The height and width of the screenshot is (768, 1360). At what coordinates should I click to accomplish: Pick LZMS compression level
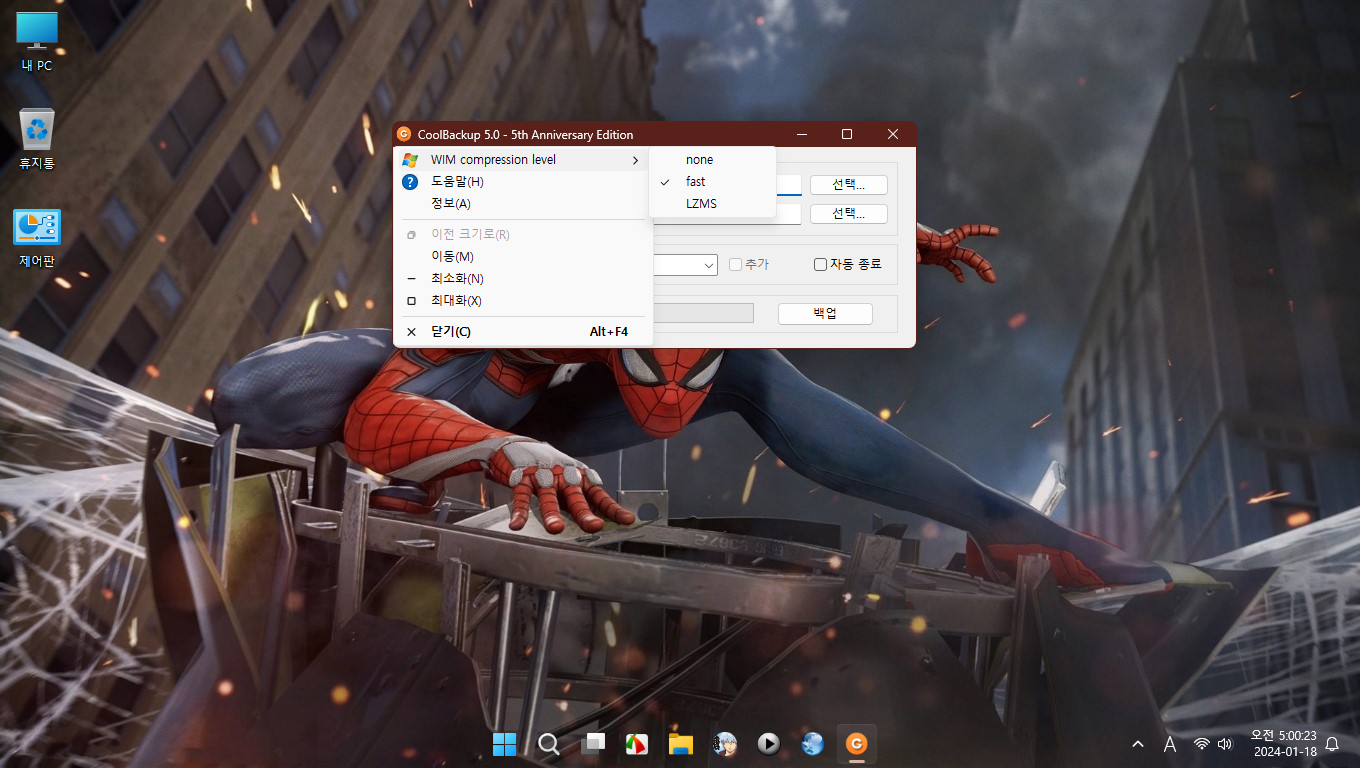(x=712, y=204)
